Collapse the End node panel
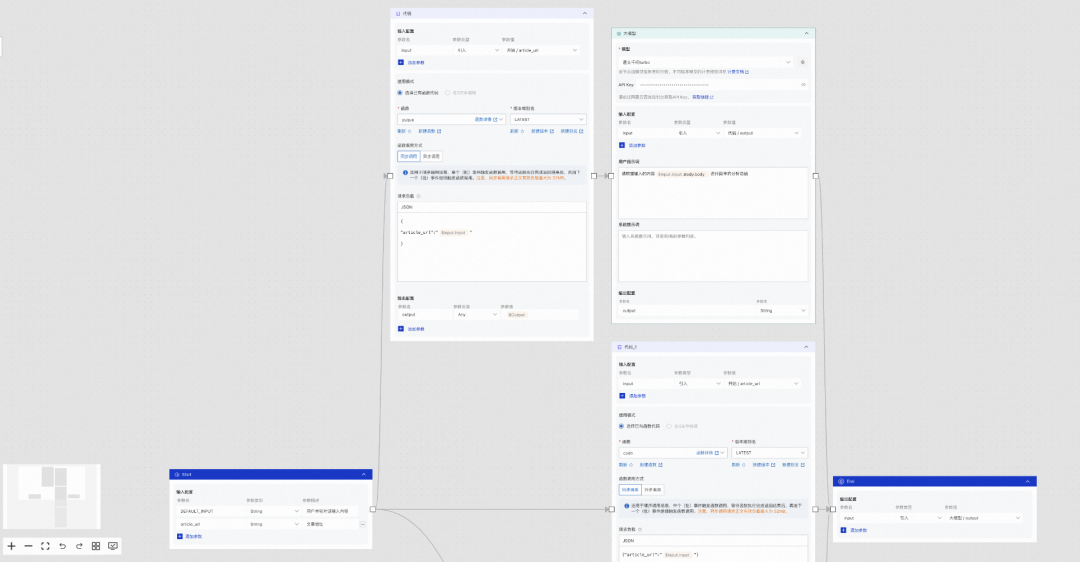The height and width of the screenshot is (562, 1080). 1027,481
